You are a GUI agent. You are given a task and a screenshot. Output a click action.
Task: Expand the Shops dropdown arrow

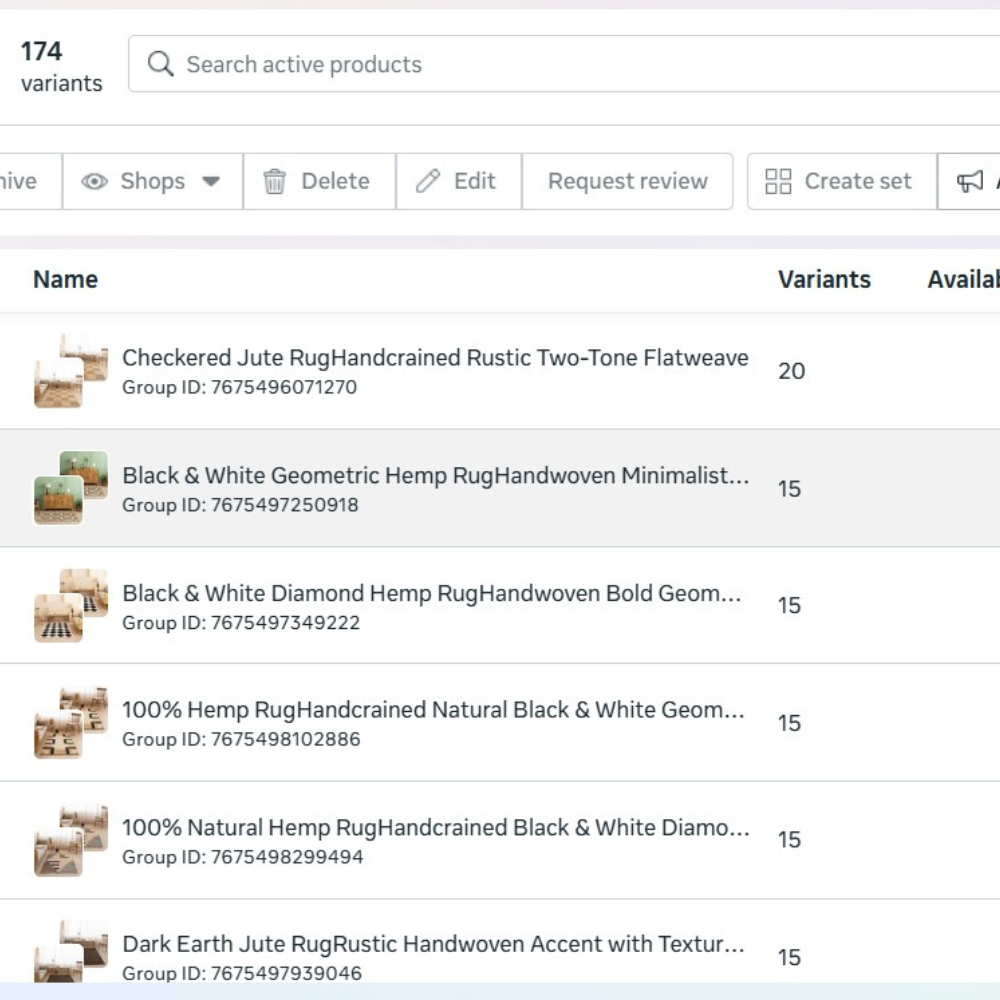point(211,181)
